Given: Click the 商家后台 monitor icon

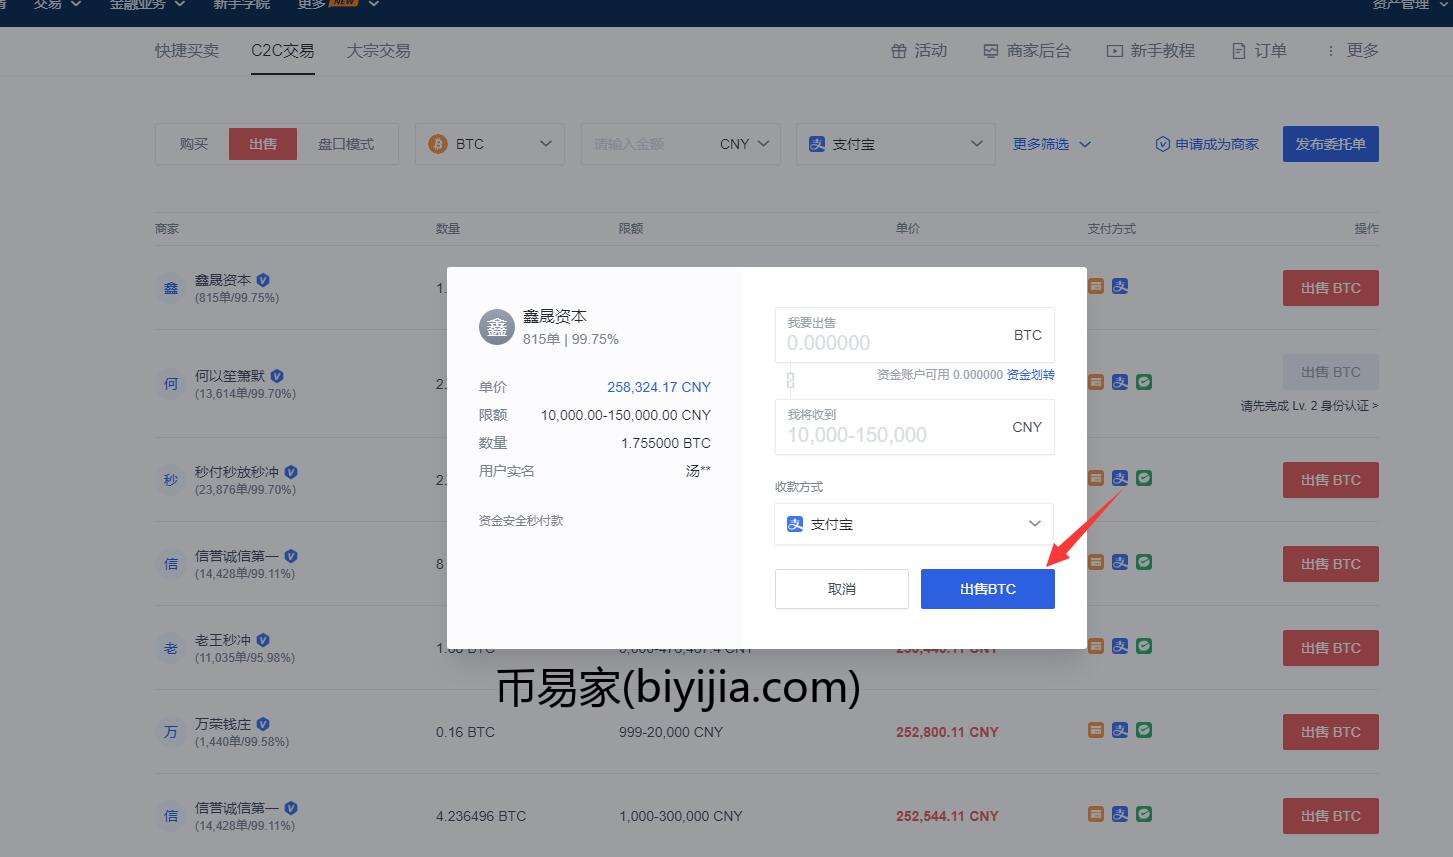Looking at the screenshot, I should pyautogui.click(x=991, y=51).
